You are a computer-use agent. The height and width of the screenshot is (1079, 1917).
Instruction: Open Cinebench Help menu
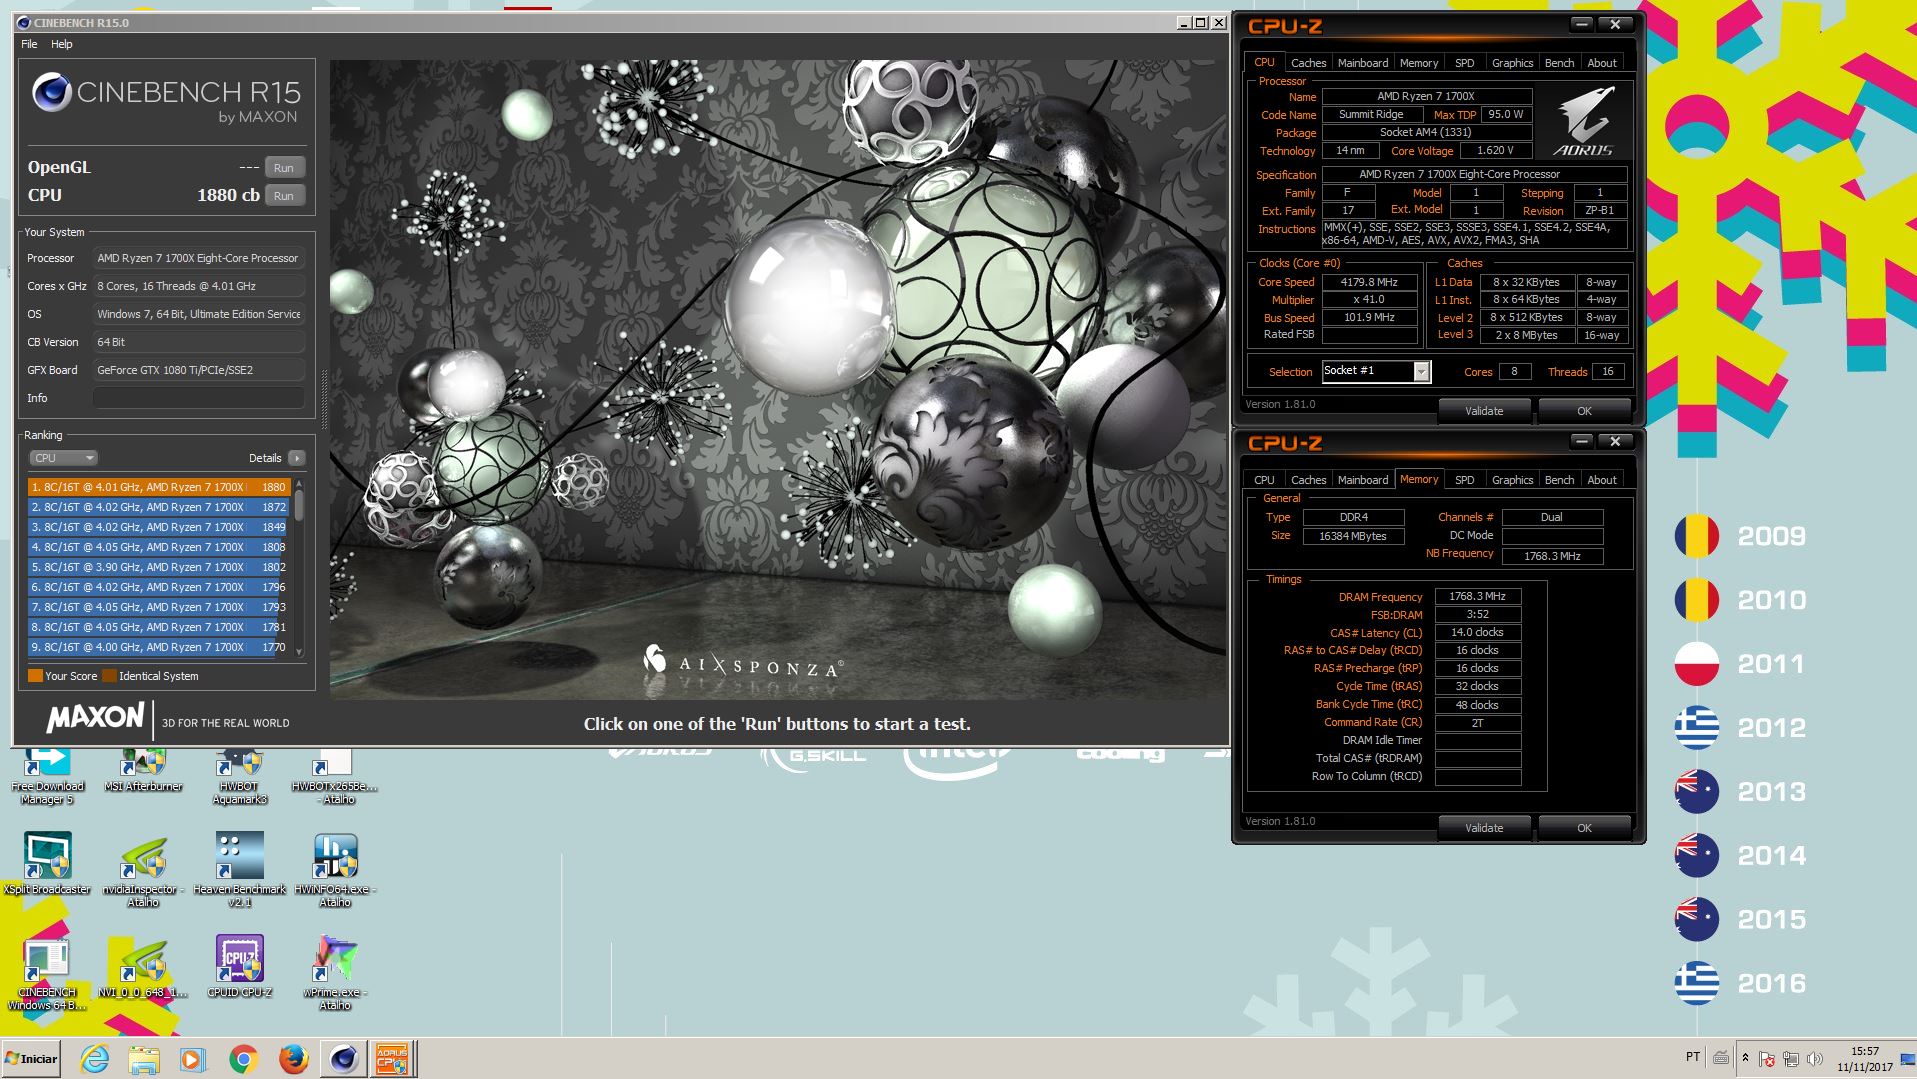pos(61,44)
